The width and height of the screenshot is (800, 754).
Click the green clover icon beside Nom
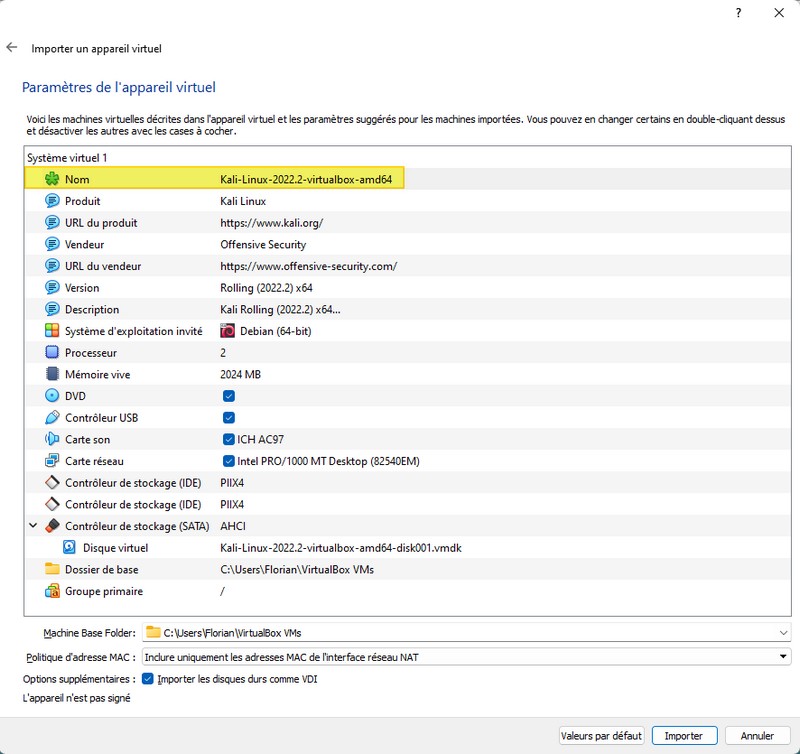point(52,179)
